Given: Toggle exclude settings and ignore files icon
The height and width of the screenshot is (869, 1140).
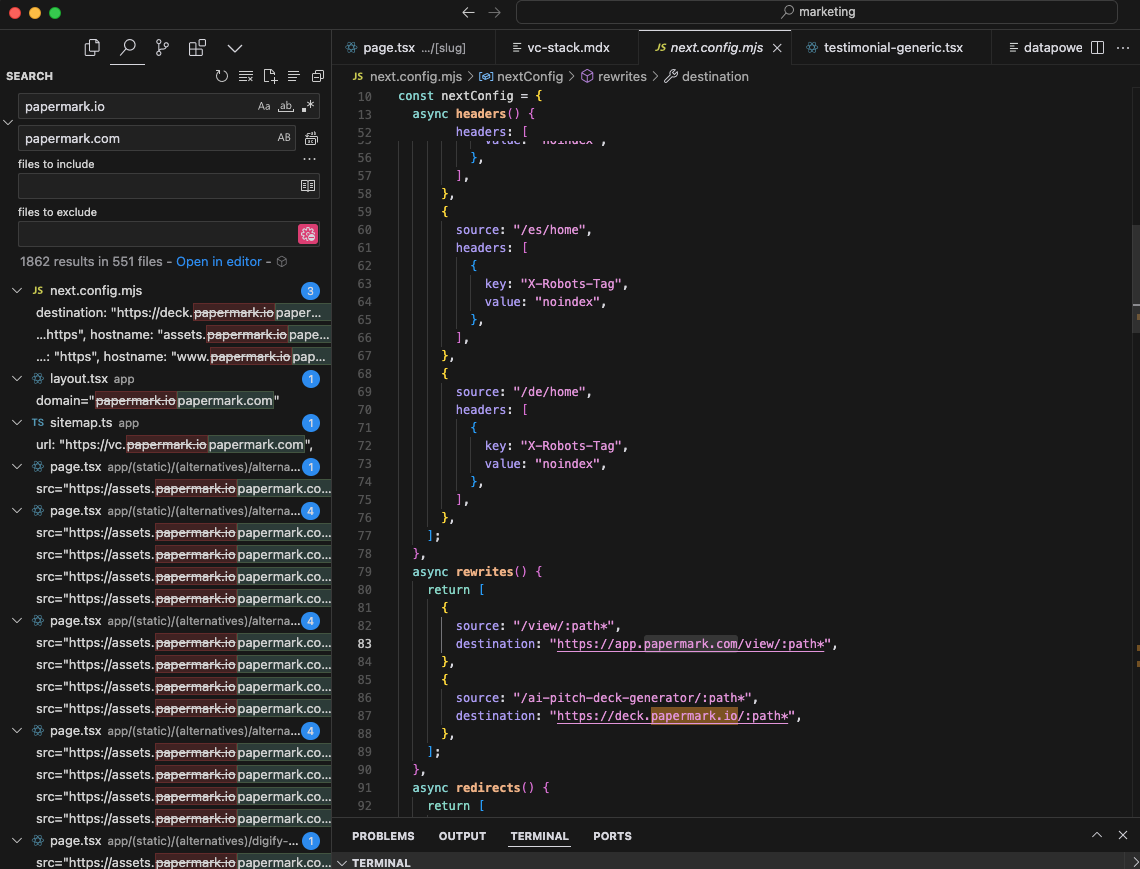Looking at the screenshot, I should click(308, 234).
